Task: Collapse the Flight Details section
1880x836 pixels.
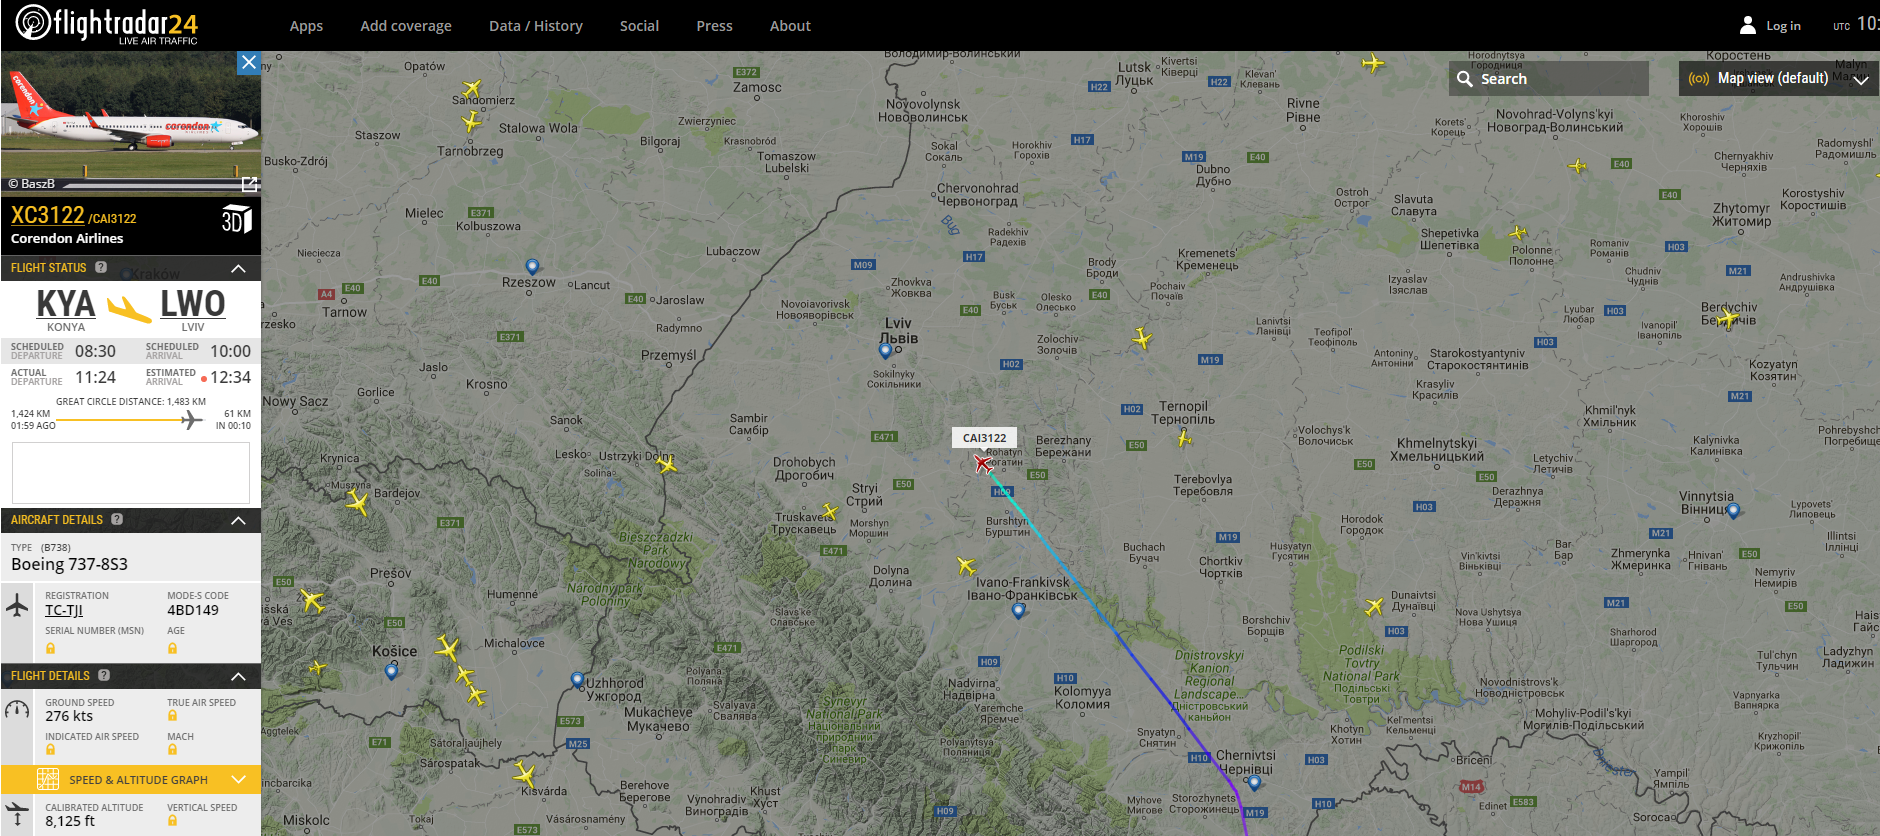Action: [x=238, y=676]
